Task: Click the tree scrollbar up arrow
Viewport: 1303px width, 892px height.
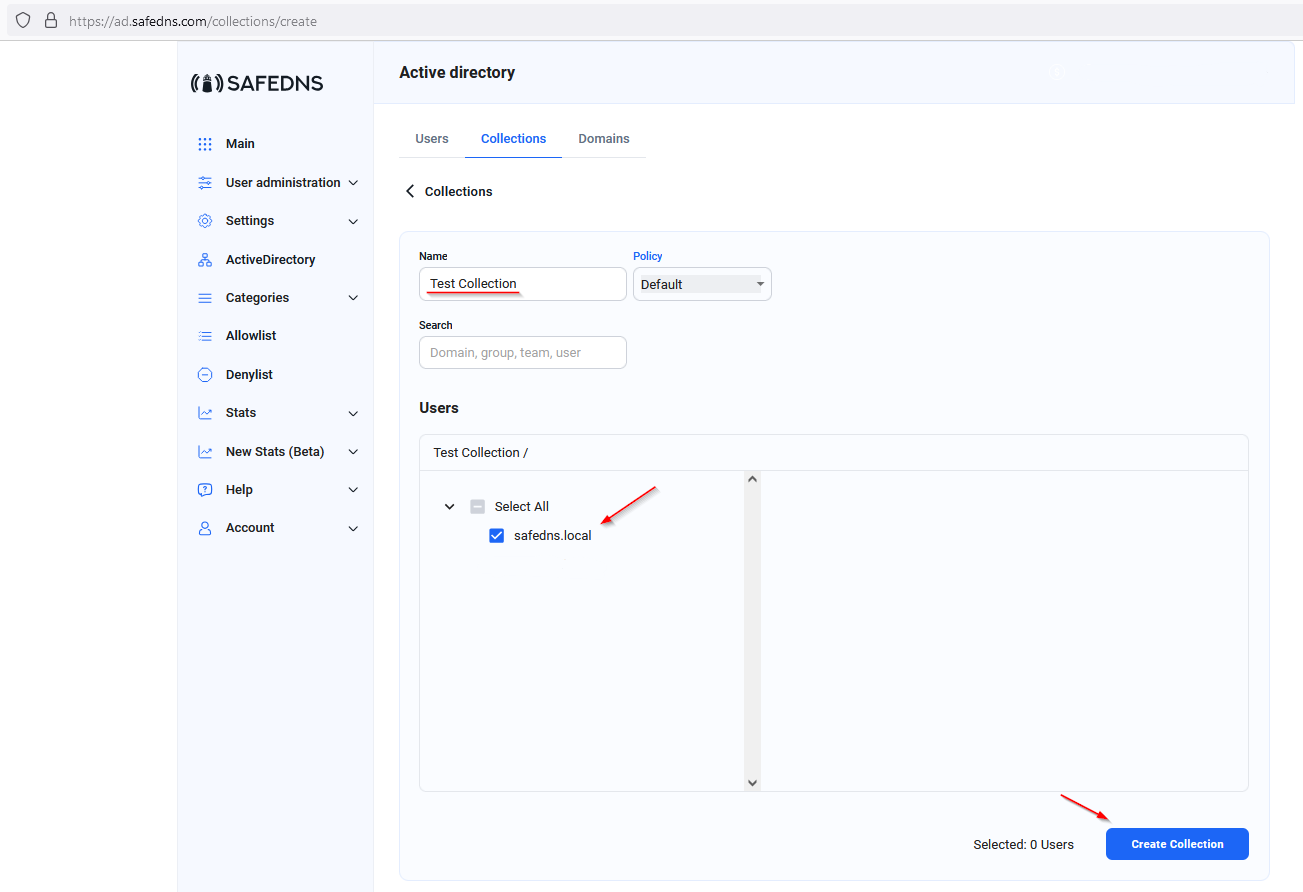Action: [x=753, y=479]
